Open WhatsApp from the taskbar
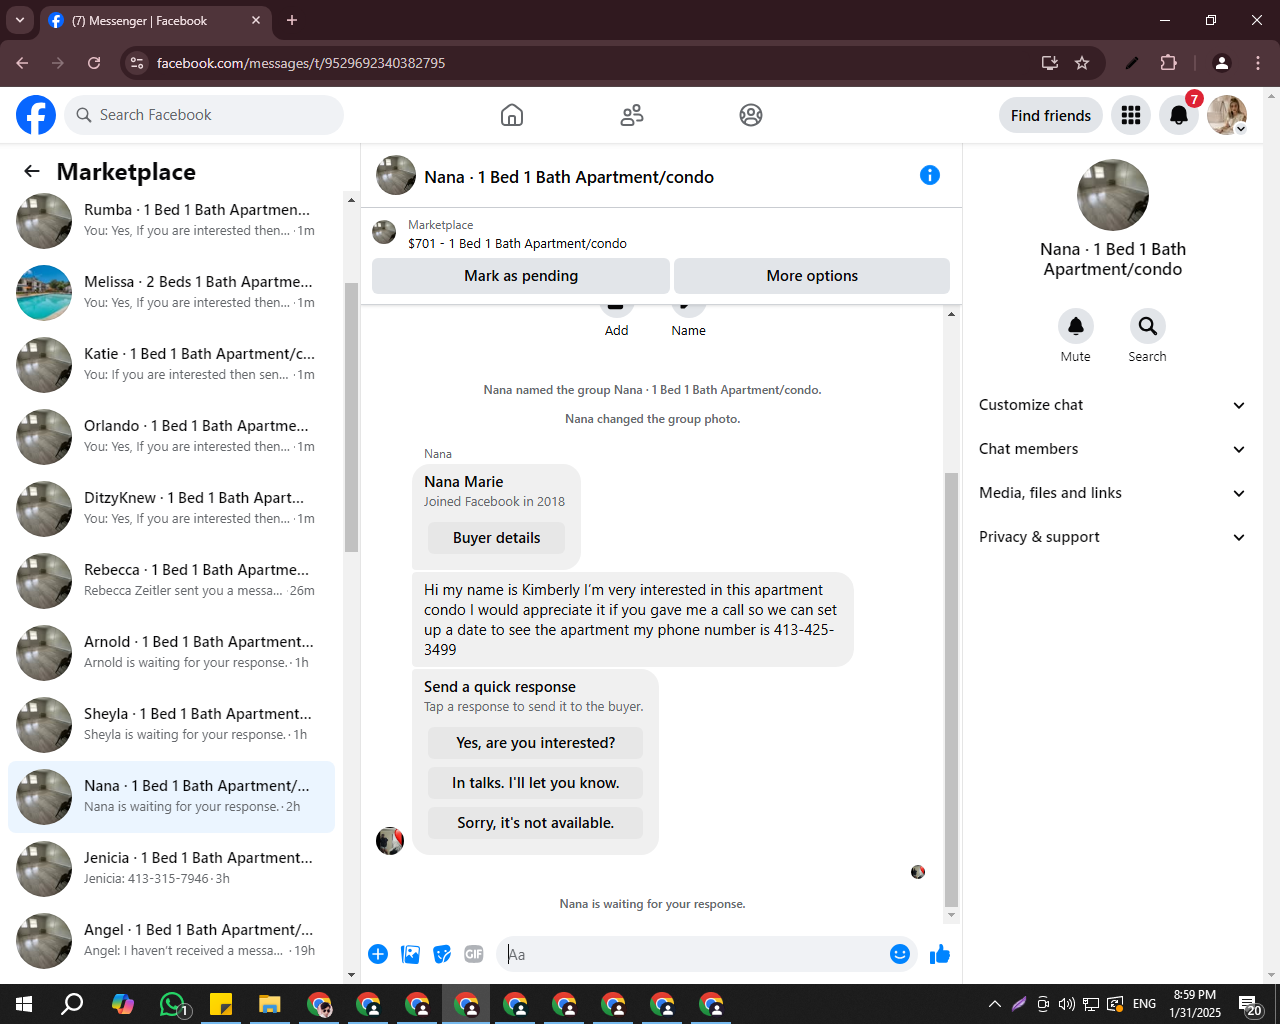This screenshot has height=1024, width=1280. point(172,1004)
